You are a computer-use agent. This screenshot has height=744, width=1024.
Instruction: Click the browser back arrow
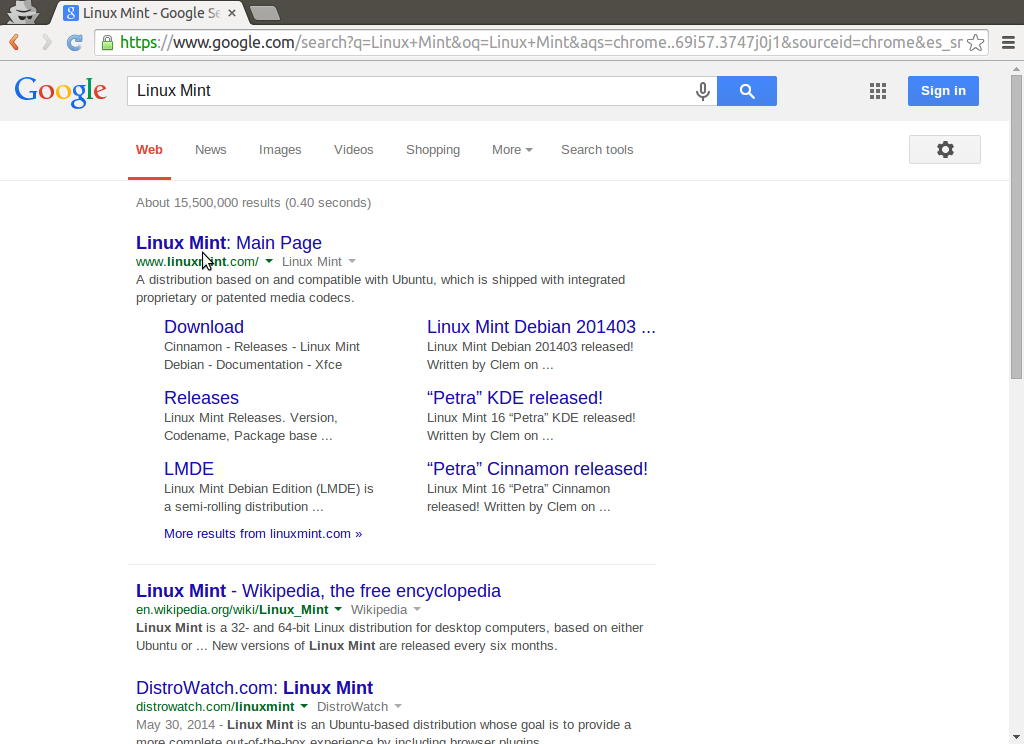14,42
